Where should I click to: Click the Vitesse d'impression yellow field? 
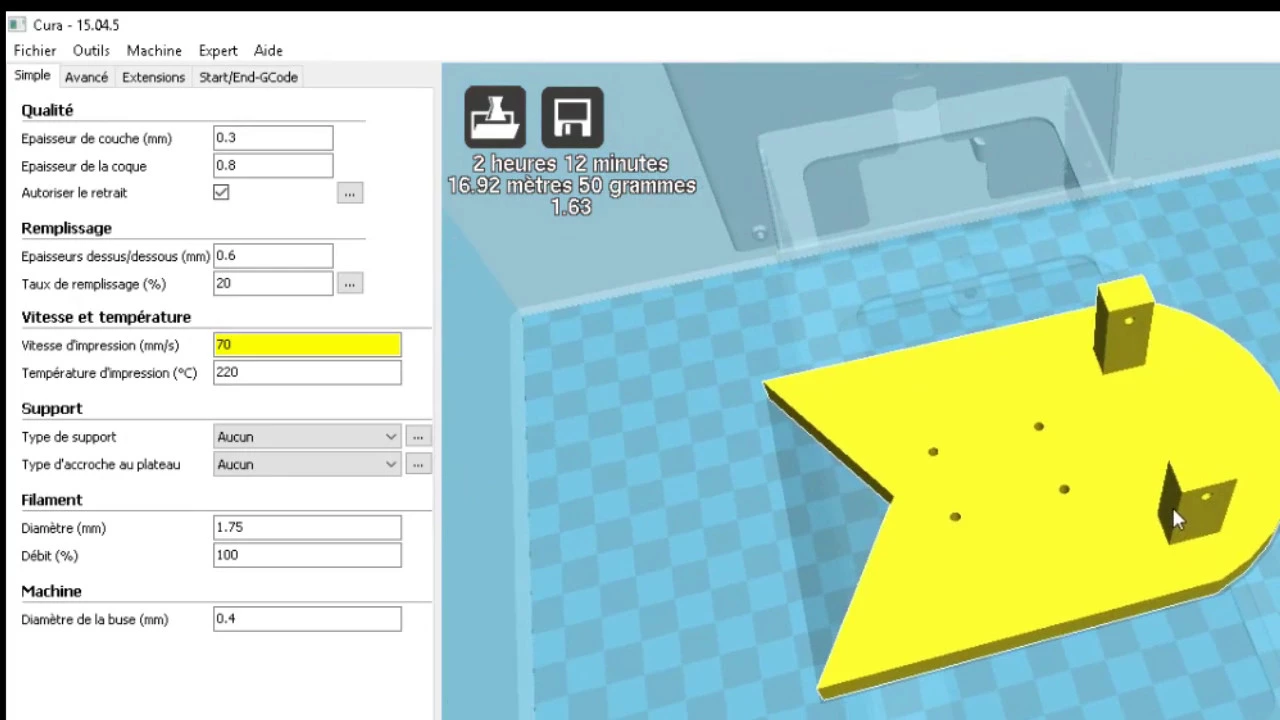[x=307, y=345]
